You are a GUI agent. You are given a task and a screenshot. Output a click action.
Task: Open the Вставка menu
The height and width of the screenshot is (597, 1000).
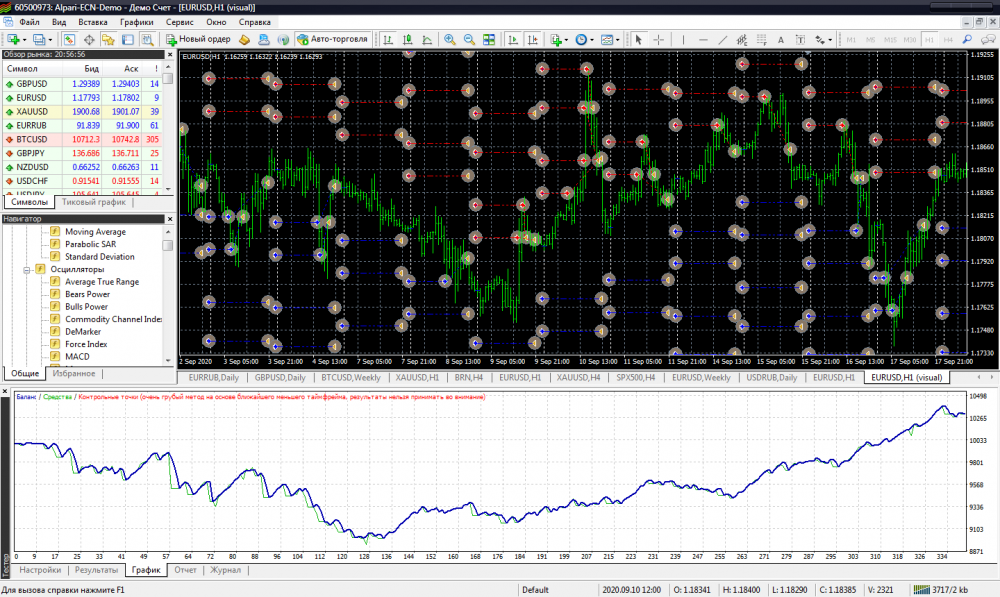click(92, 22)
